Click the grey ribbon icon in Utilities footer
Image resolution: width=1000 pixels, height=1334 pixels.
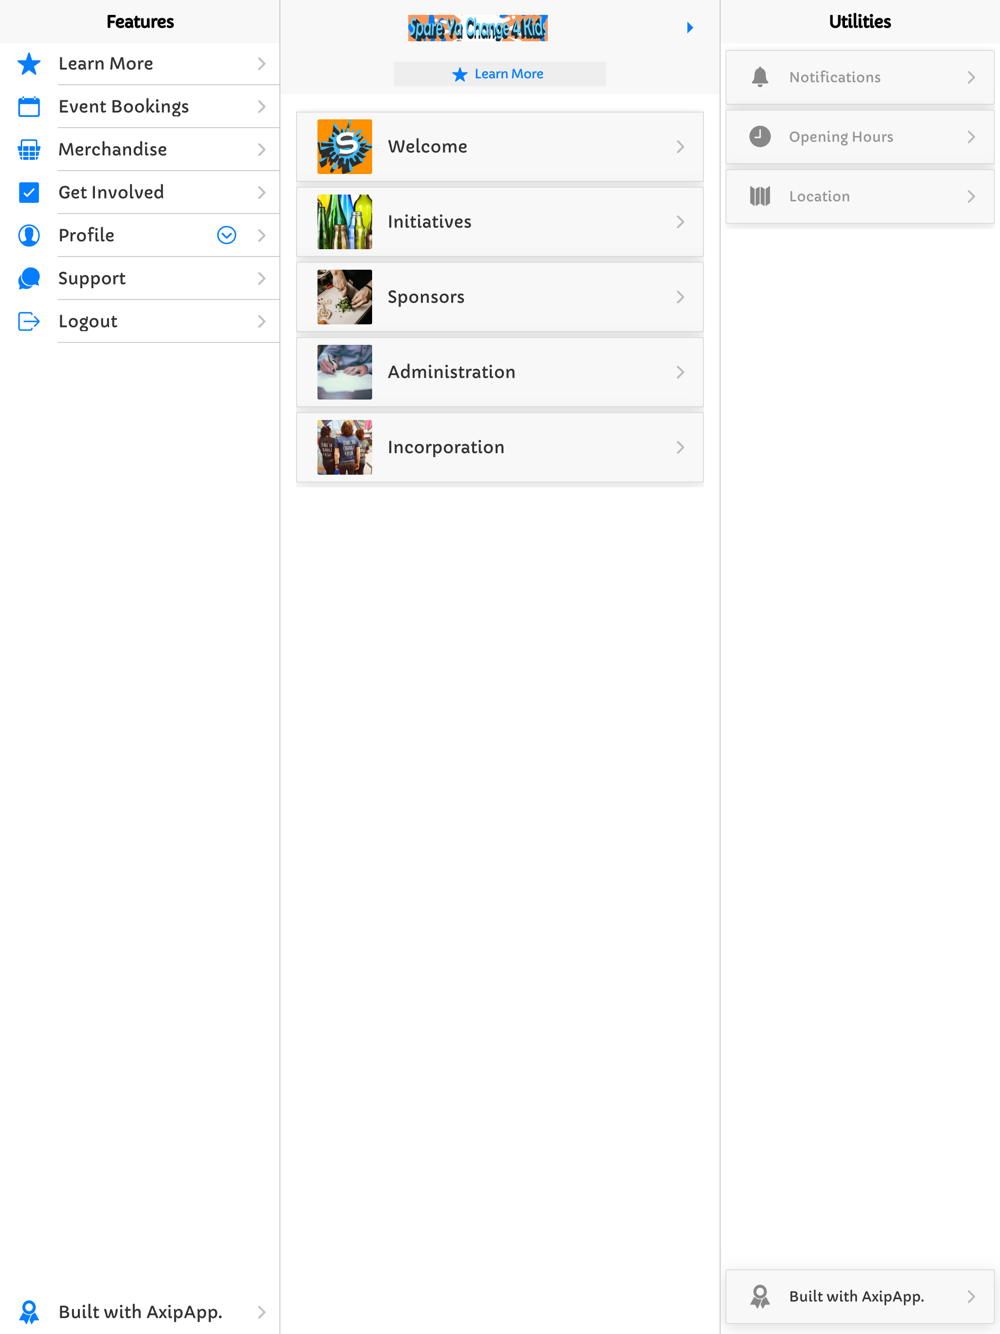point(760,1297)
